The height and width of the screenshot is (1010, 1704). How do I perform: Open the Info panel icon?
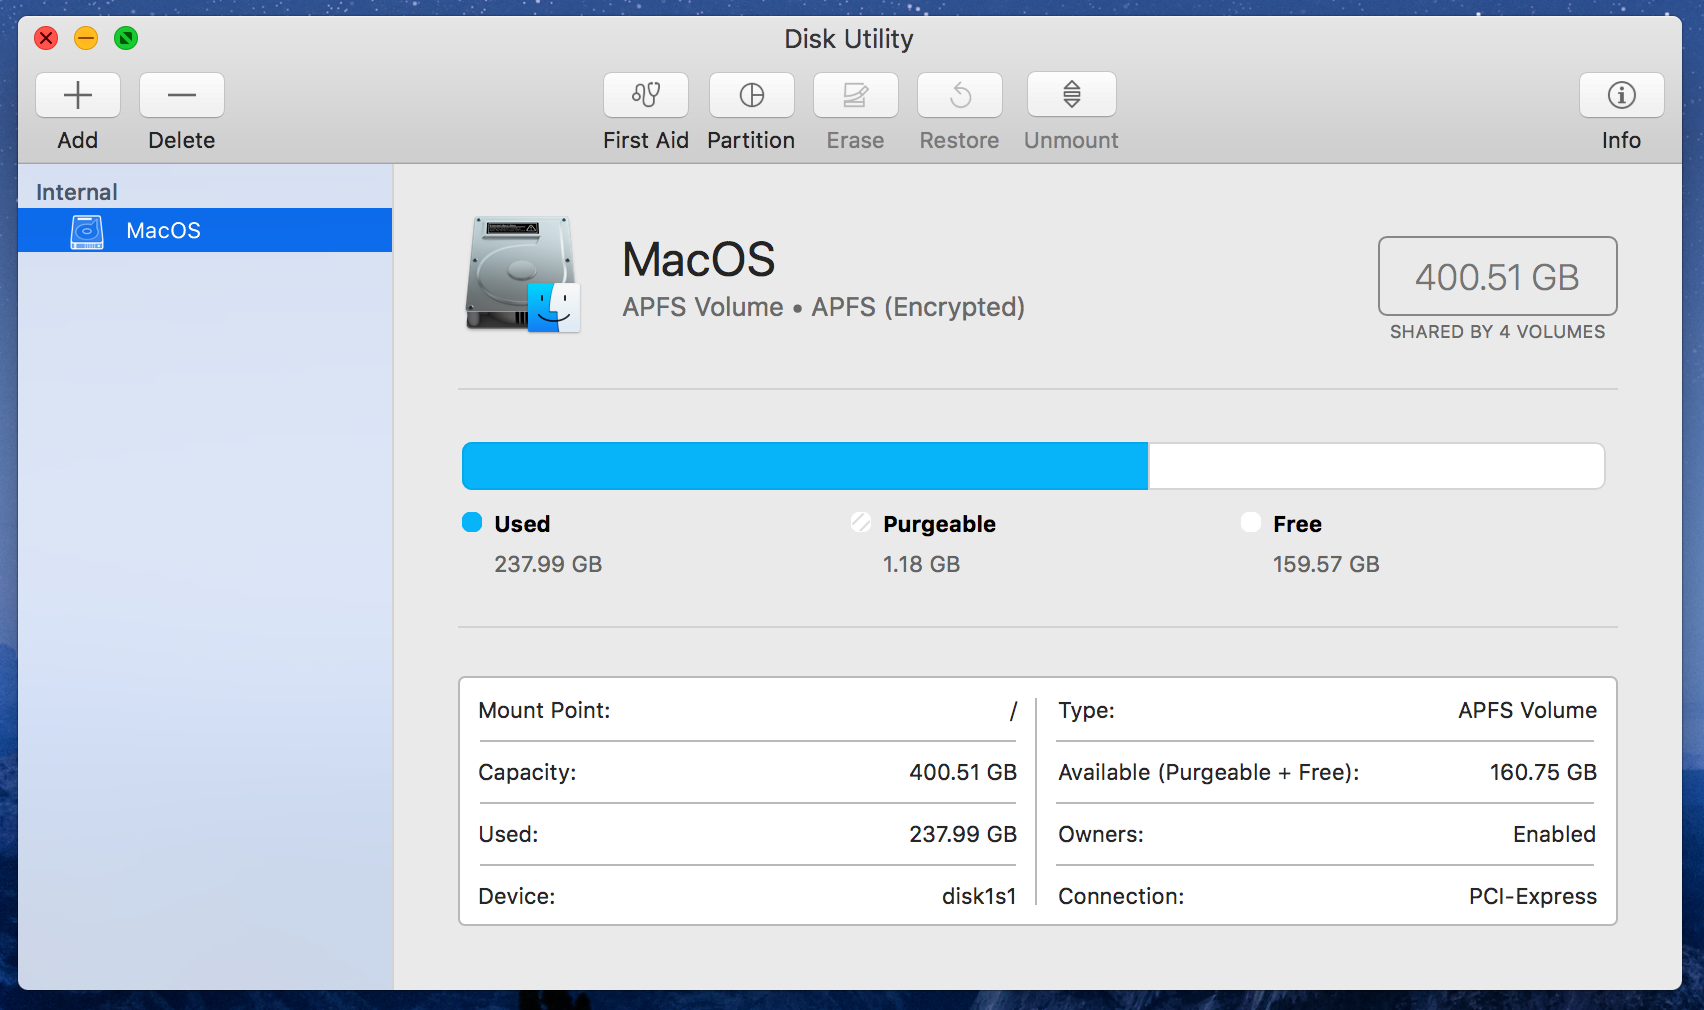(1622, 95)
